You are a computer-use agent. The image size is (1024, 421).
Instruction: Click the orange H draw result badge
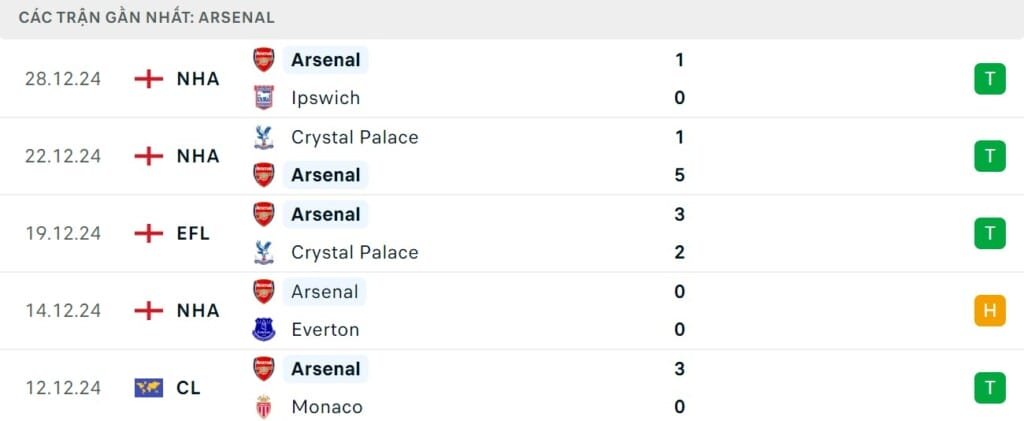pyautogui.click(x=989, y=311)
